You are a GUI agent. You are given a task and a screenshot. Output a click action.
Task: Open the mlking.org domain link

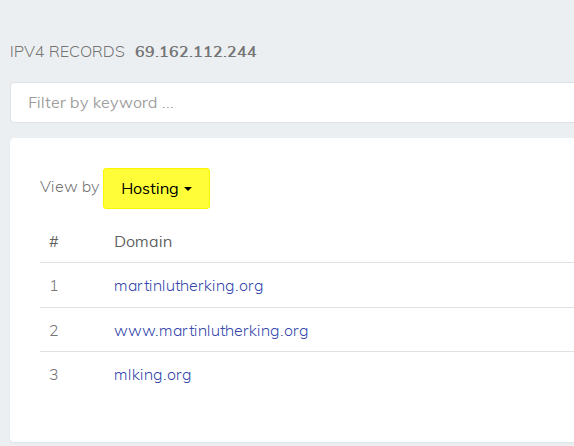(x=153, y=375)
